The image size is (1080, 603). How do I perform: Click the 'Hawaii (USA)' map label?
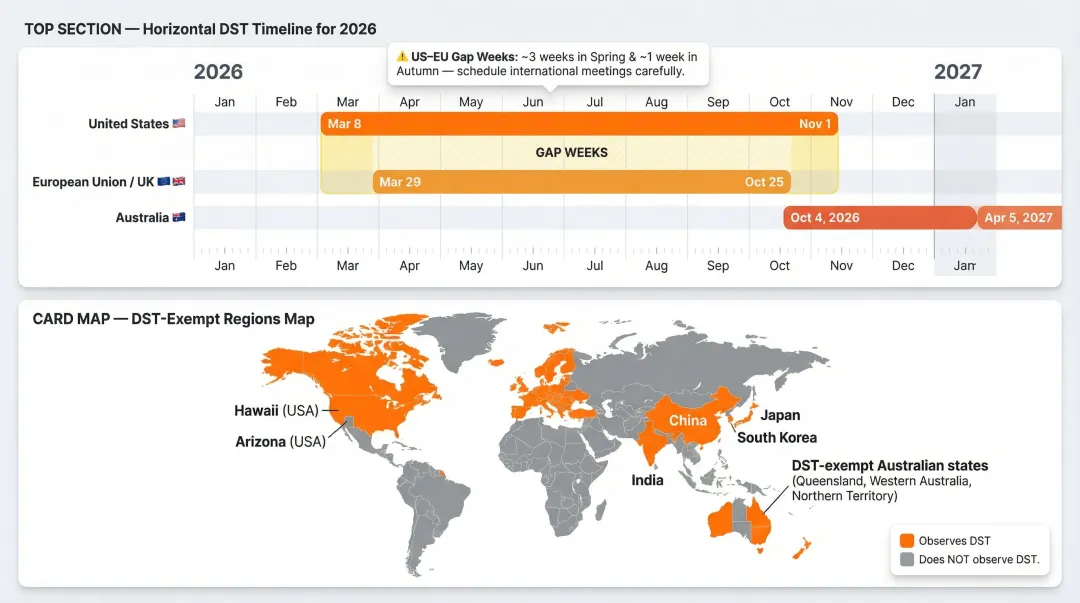click(x=276, y=410)
